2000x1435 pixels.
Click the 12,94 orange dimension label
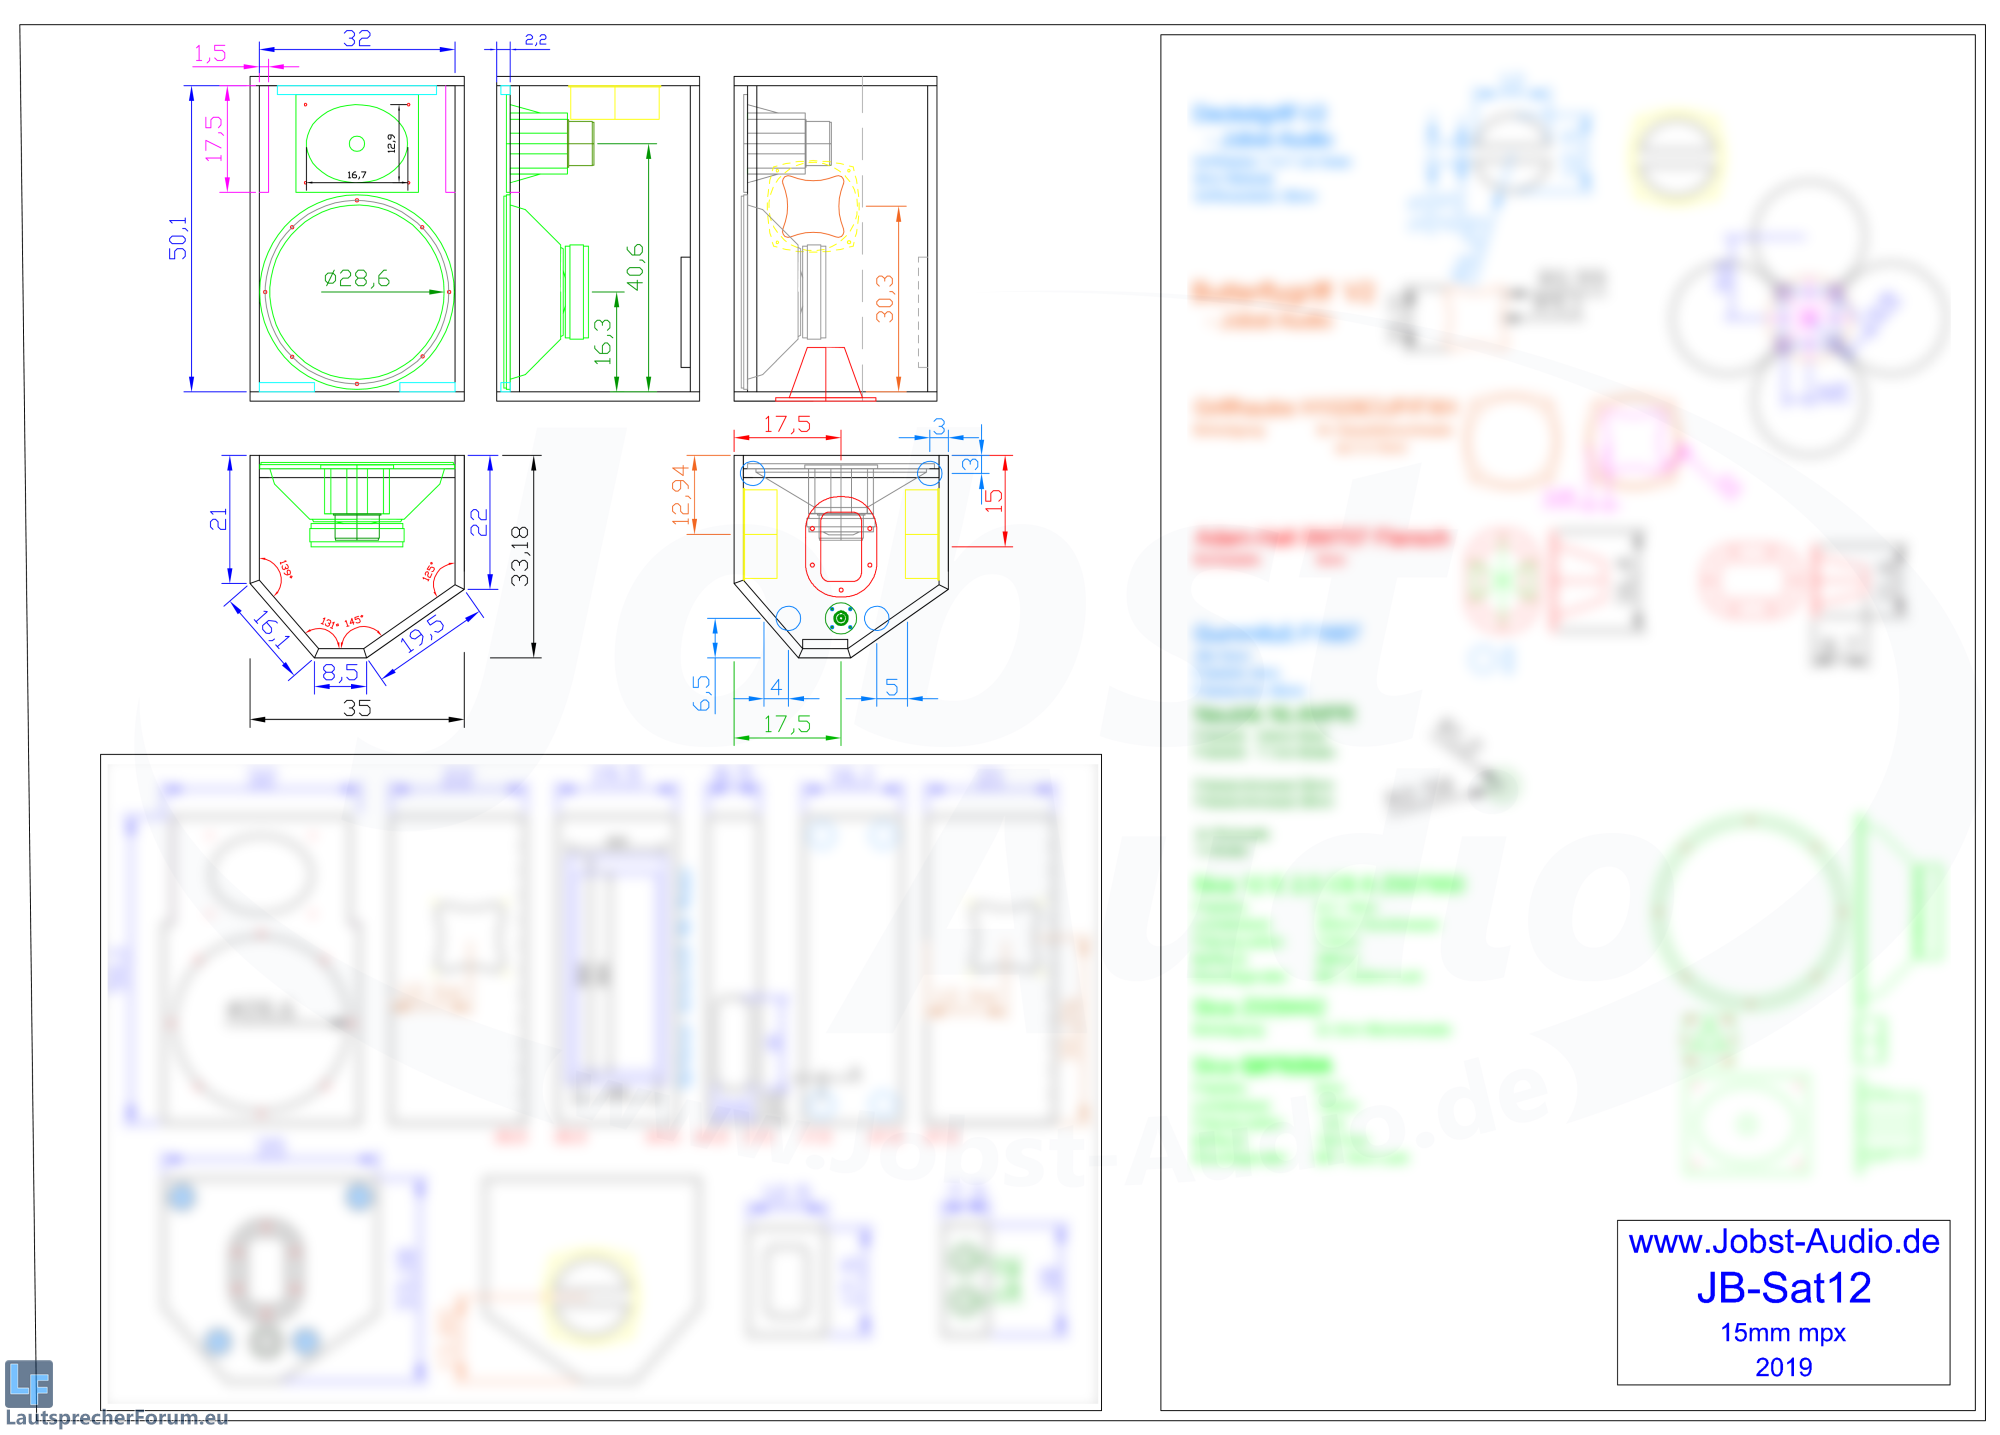tap(681, 495)
